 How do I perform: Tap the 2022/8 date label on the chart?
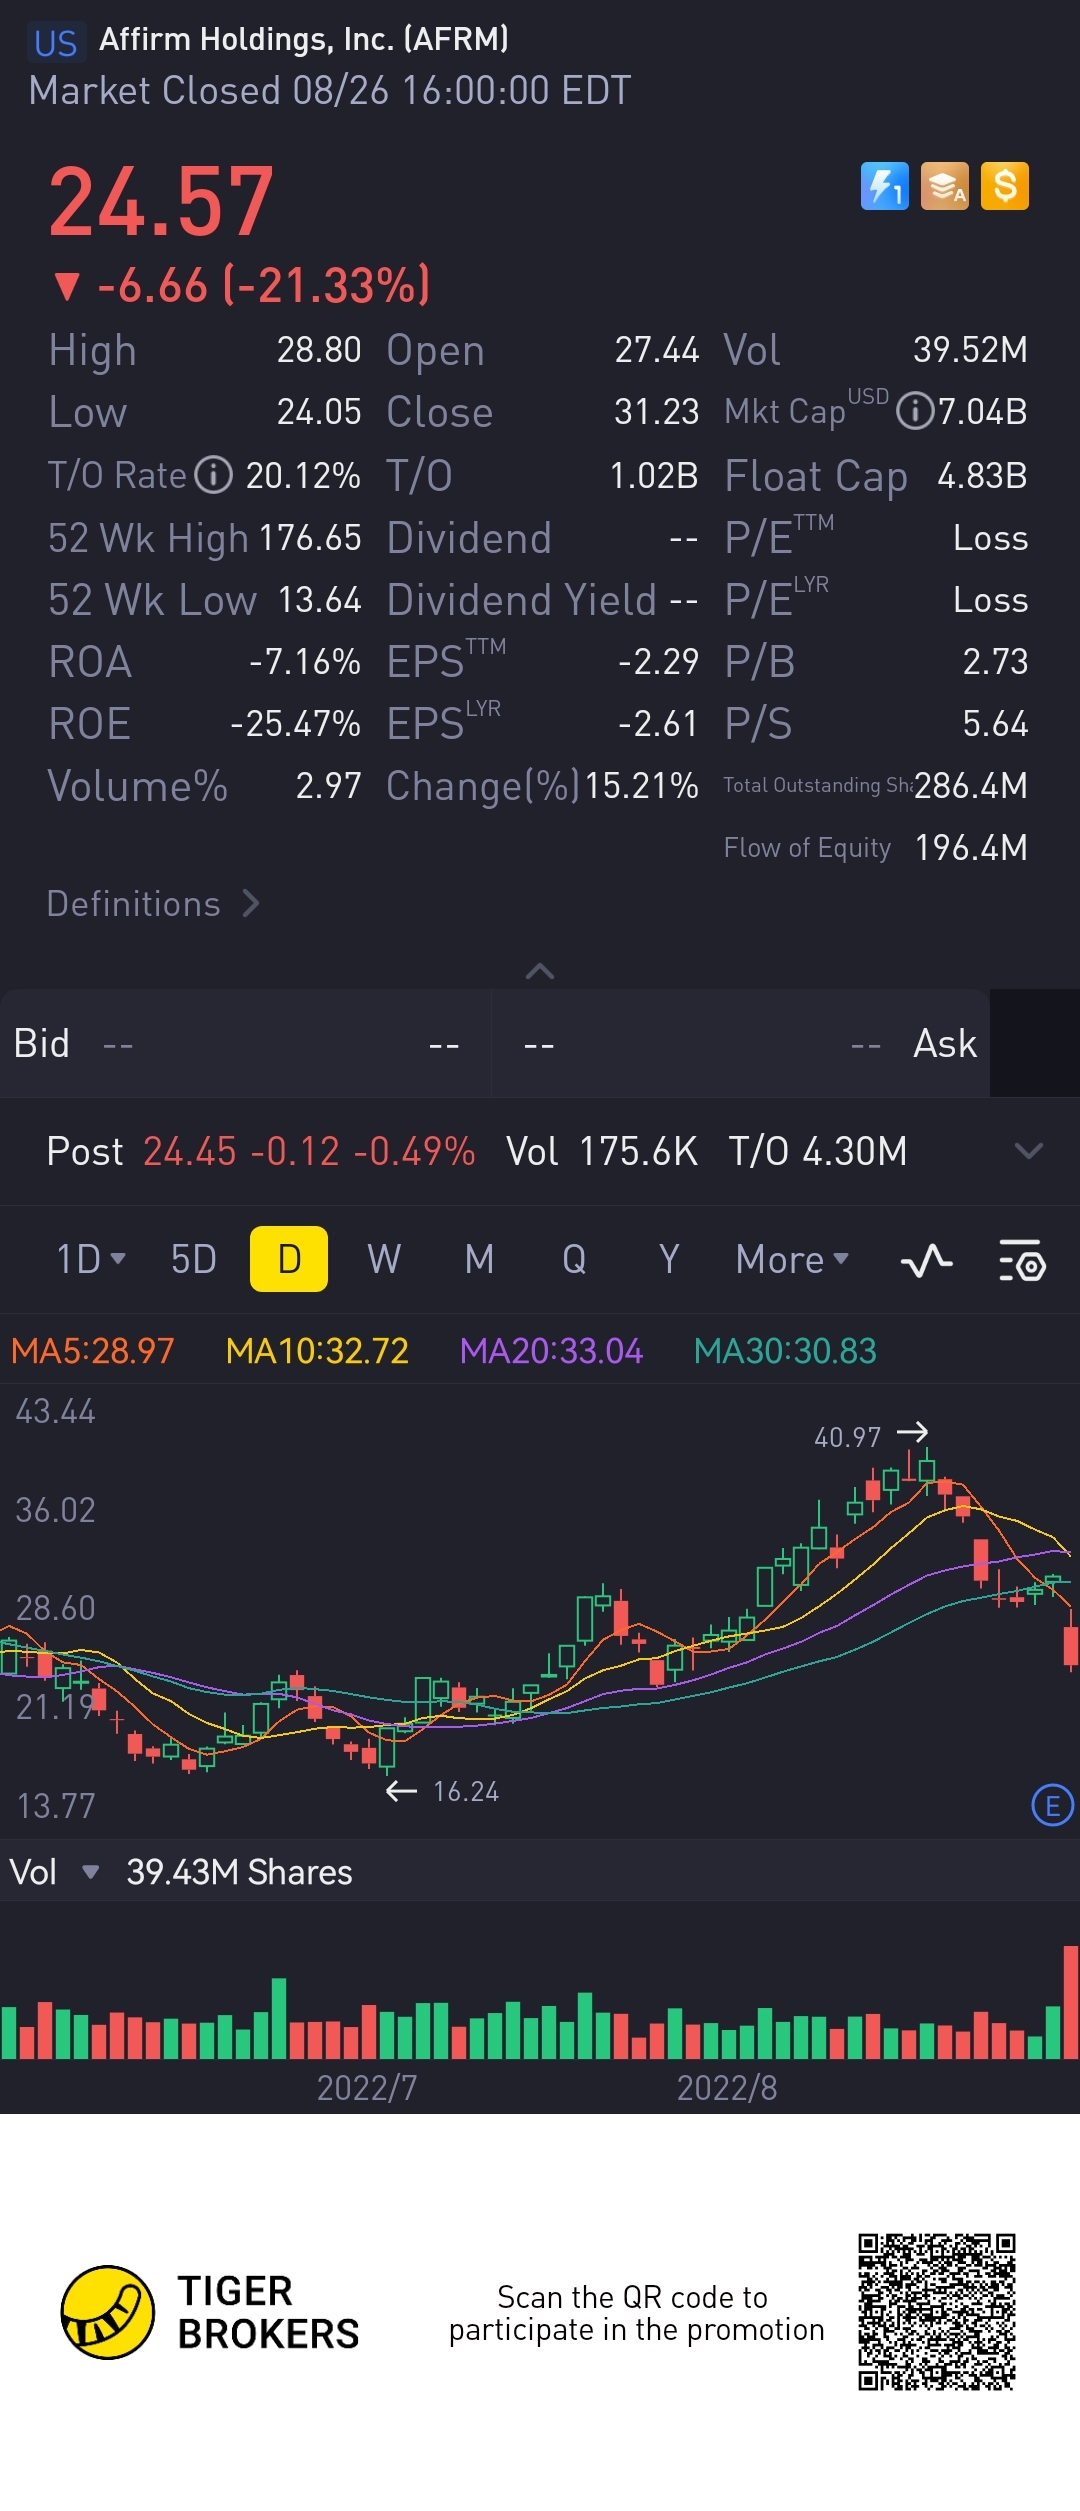727,2088
